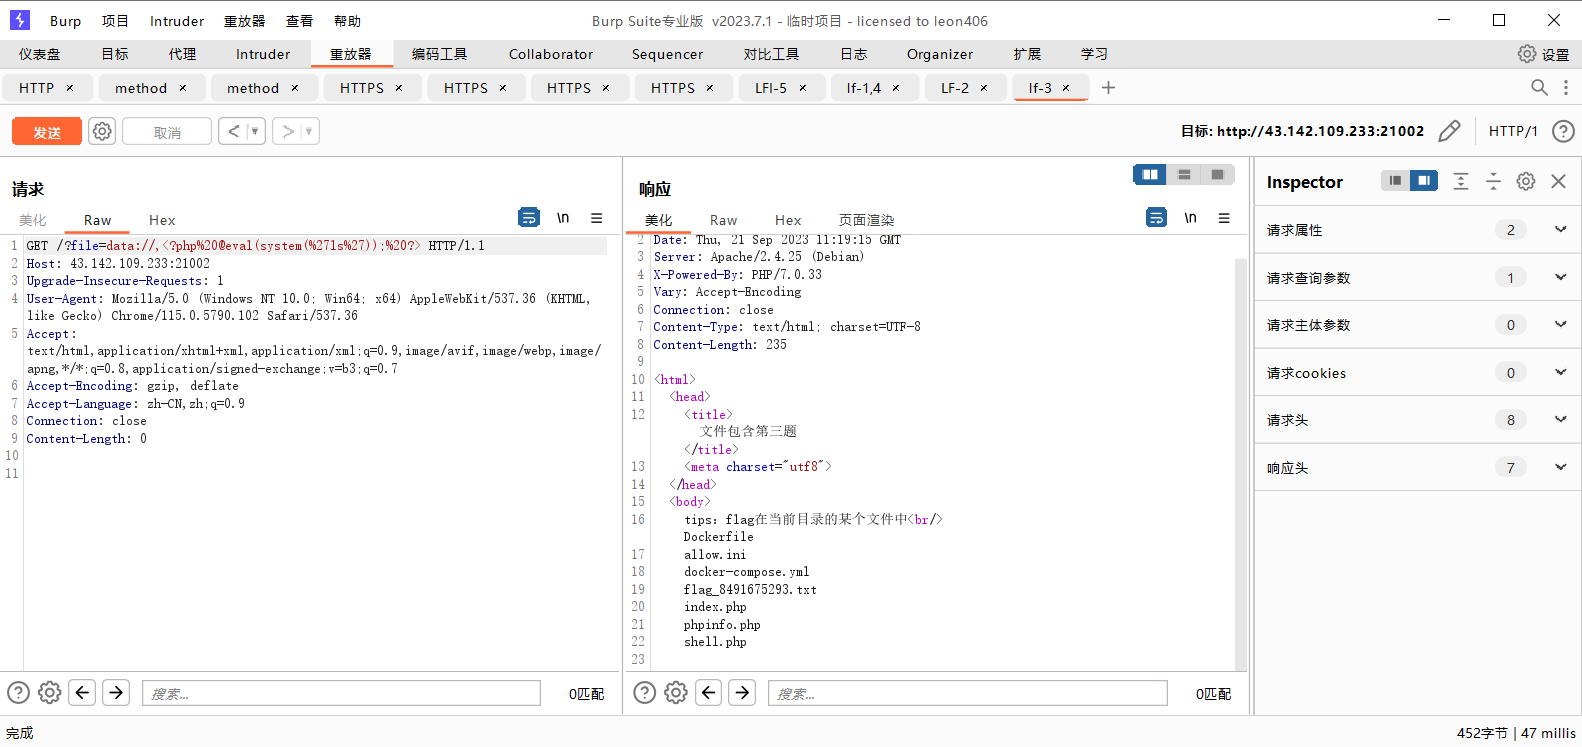
Task: Go to next request history arrow
Action: (x=287, y=131)
